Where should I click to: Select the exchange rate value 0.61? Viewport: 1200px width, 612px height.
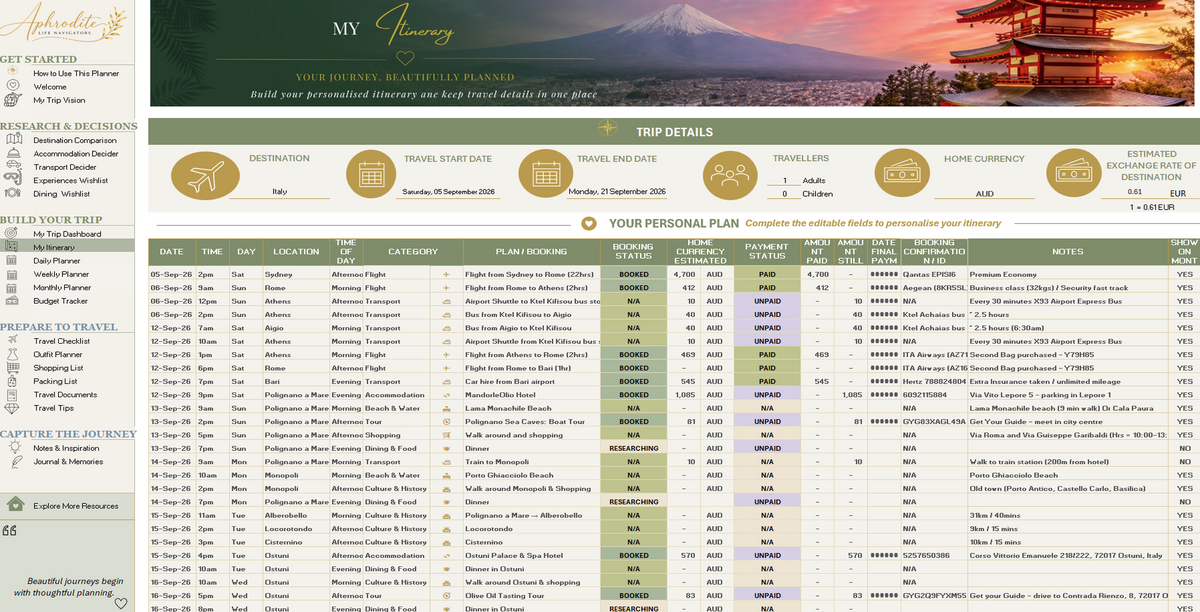pos(1134,192)
